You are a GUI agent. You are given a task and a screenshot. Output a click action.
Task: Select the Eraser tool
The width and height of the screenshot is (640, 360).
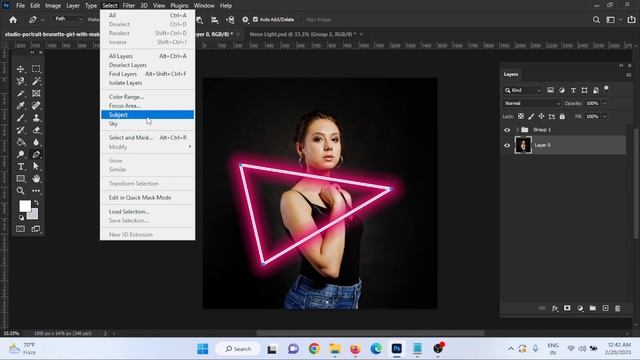coord(36,130)
